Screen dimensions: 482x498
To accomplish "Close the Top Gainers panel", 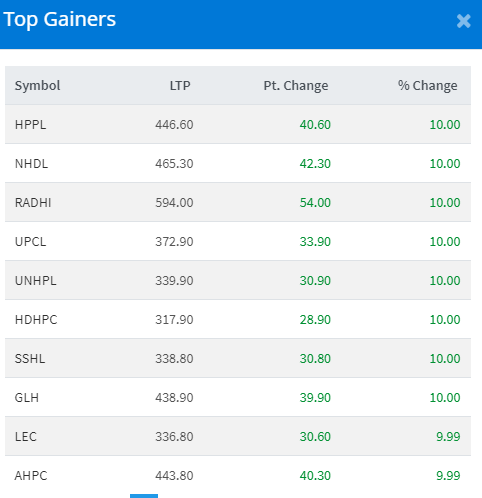I will click(x=463, y=21).
